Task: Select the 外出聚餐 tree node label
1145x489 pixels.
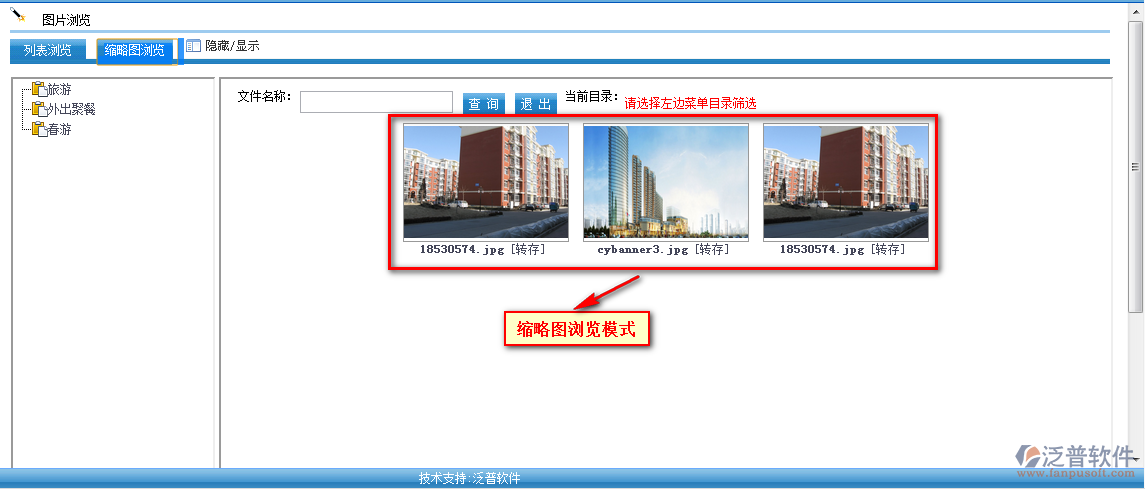Action: (x=72, y=110)
